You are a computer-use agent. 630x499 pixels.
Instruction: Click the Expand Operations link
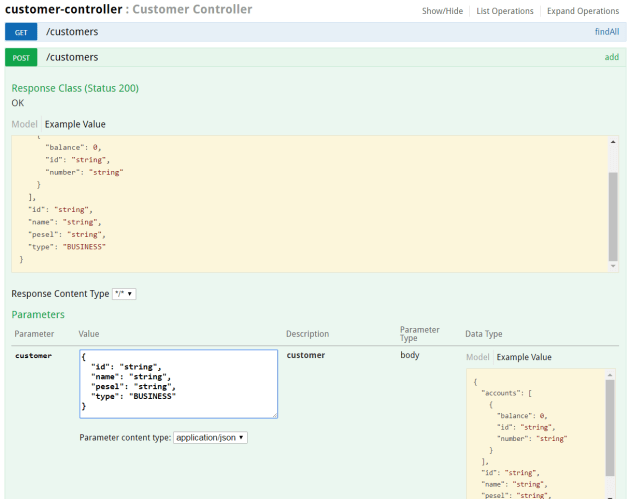(583, 11)
